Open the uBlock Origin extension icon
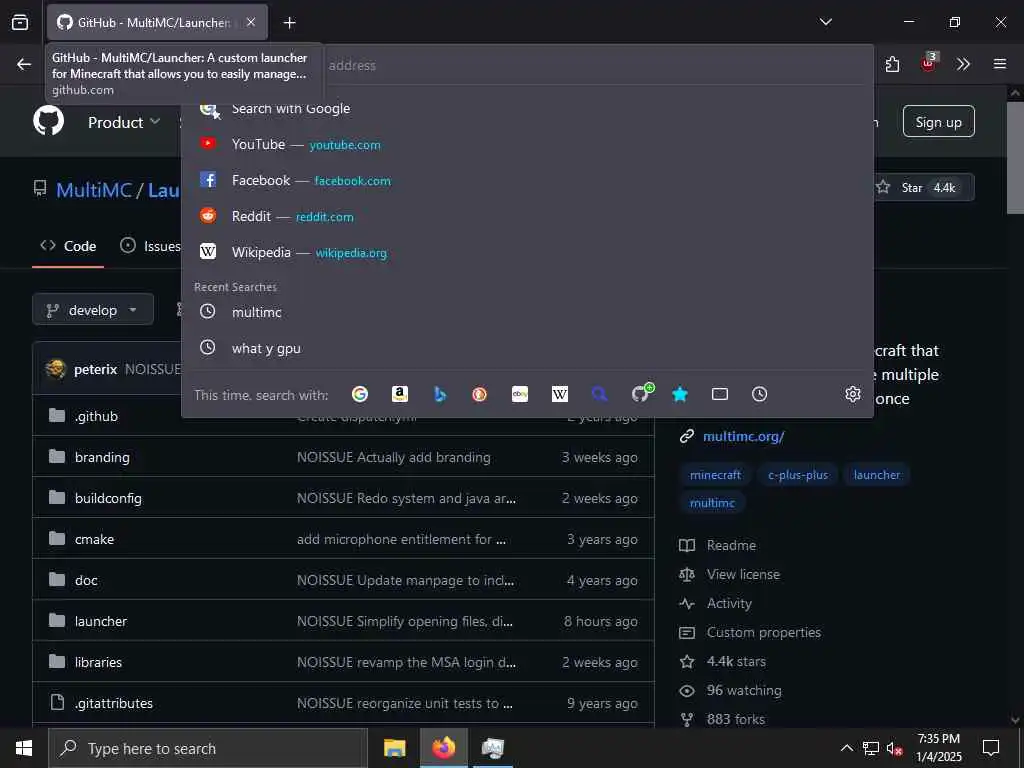 [x=929, y=63]
